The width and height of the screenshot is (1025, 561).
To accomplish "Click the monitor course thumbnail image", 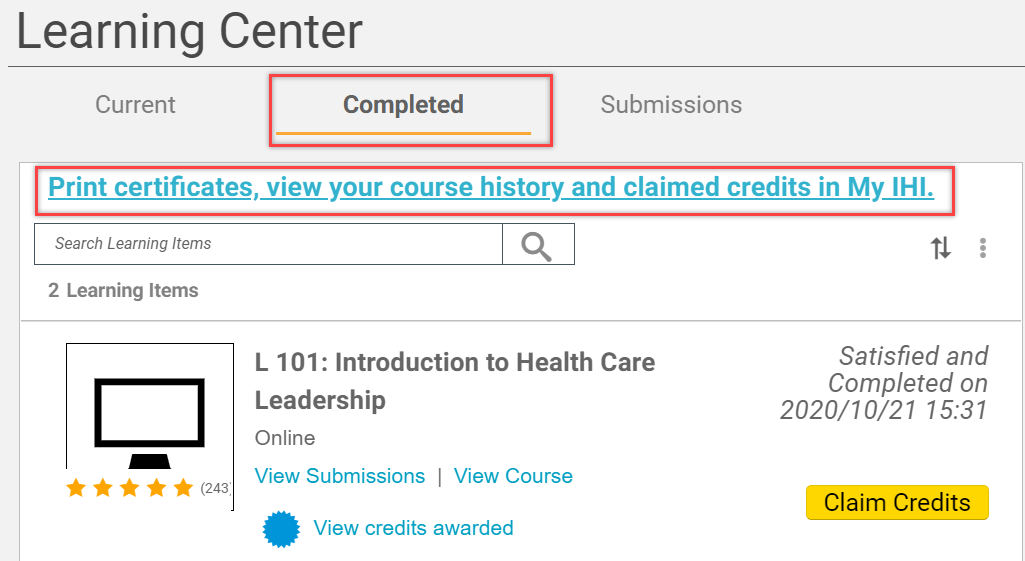I will (149, 417).
